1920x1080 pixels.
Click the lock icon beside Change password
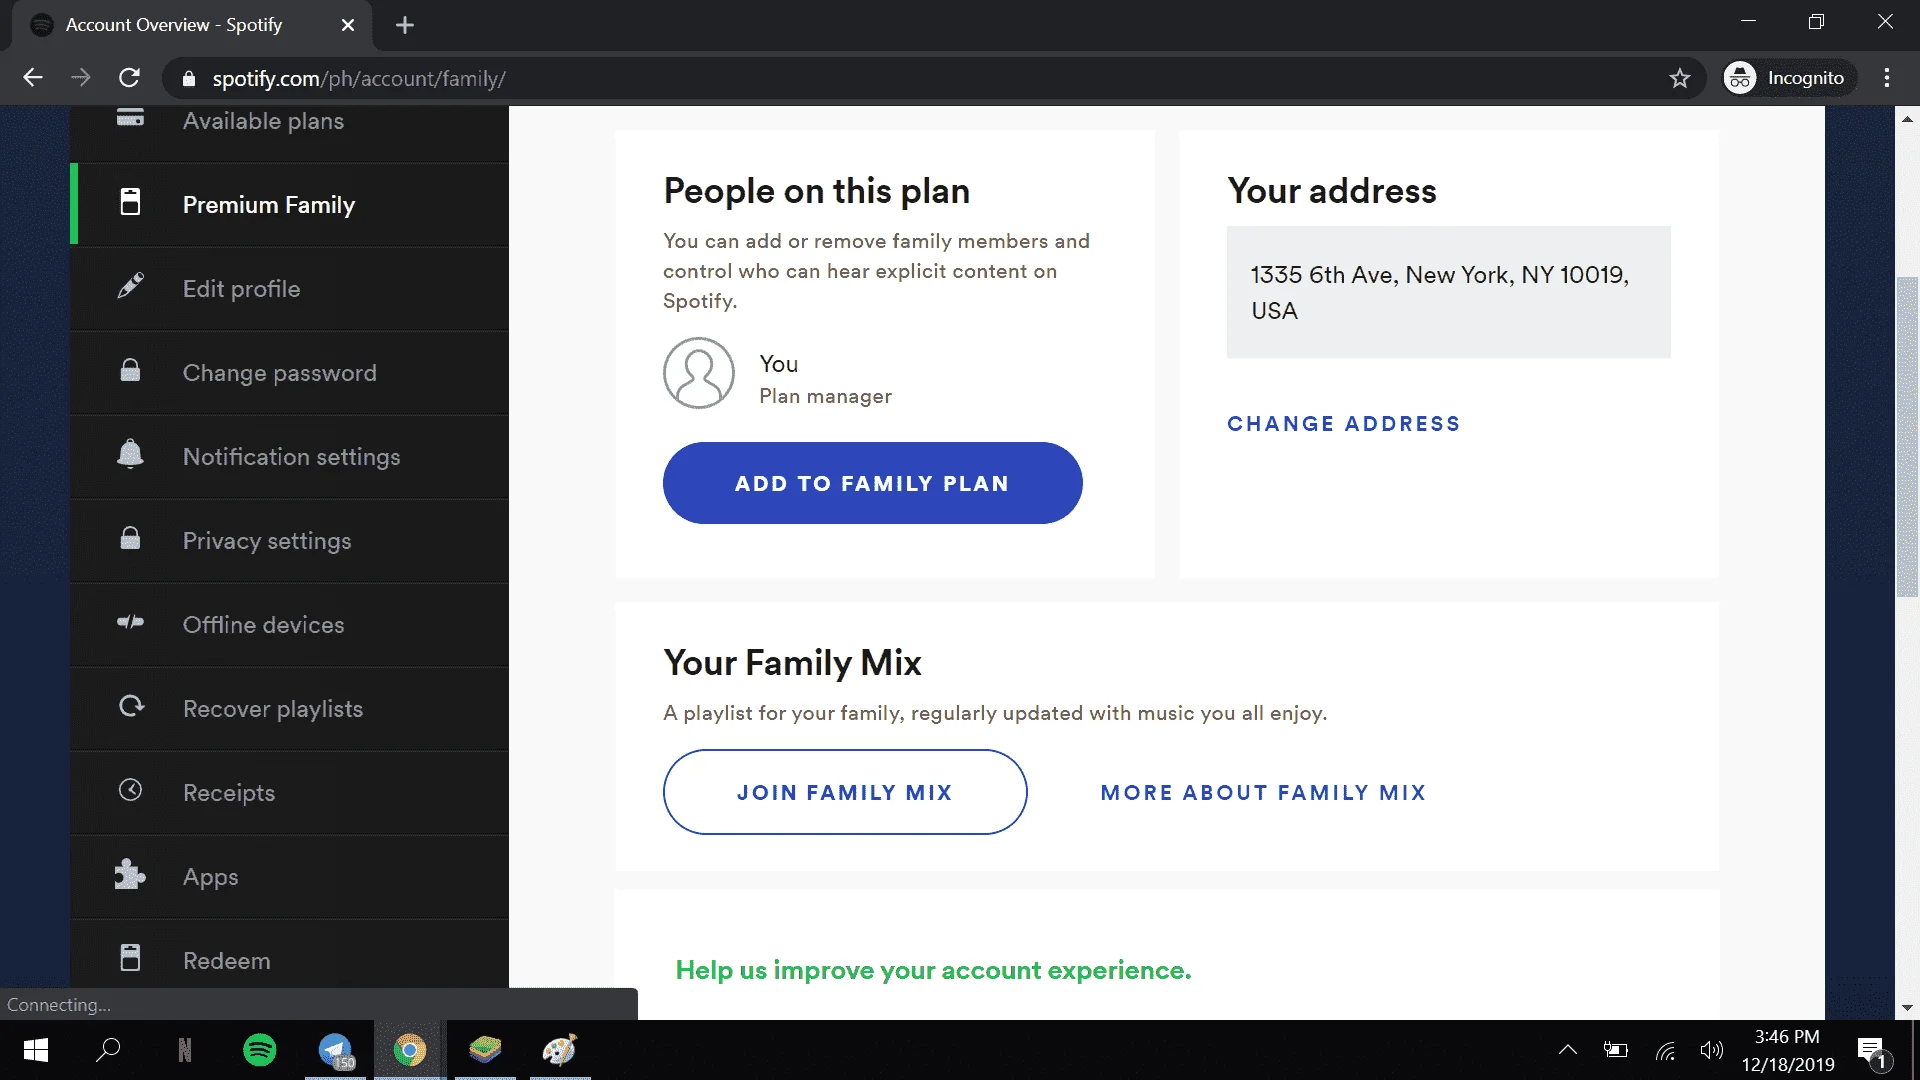coord(130,370)
